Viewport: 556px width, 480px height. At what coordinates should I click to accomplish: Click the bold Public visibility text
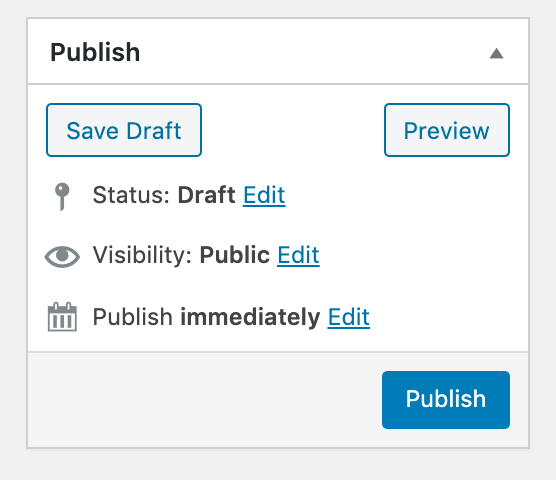234,255
